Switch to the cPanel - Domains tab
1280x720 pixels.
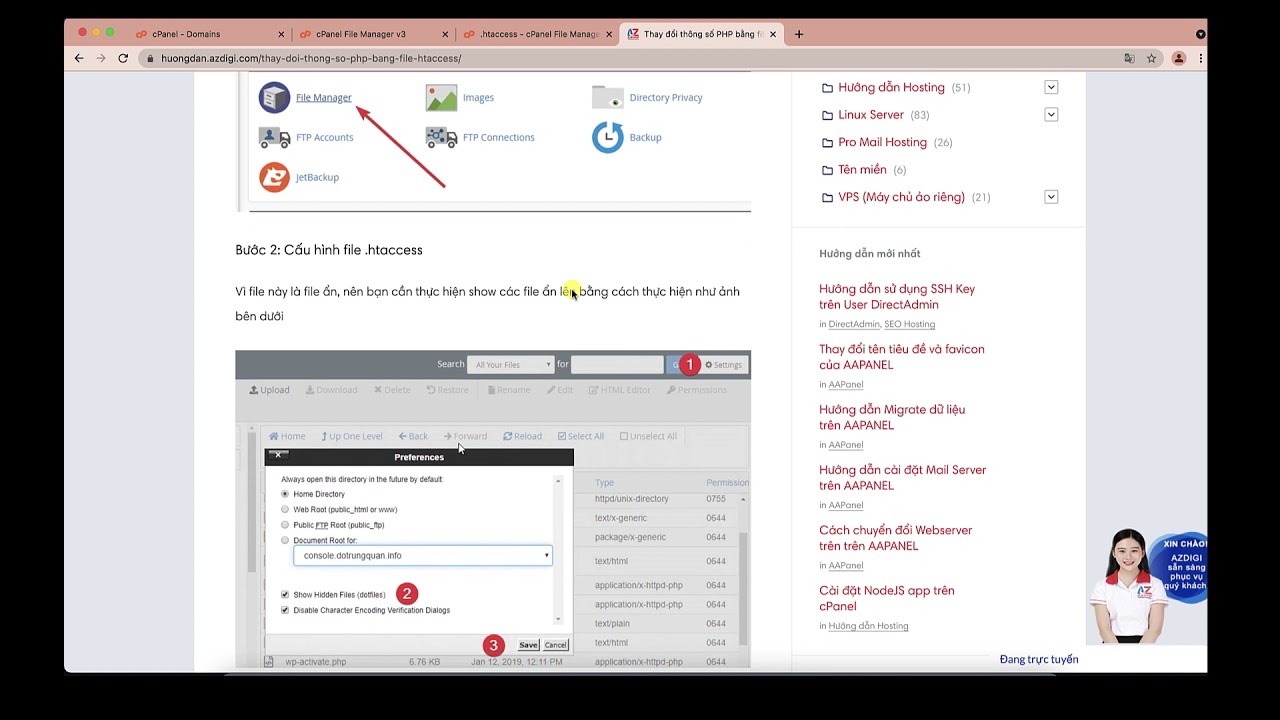pos(208,34)
